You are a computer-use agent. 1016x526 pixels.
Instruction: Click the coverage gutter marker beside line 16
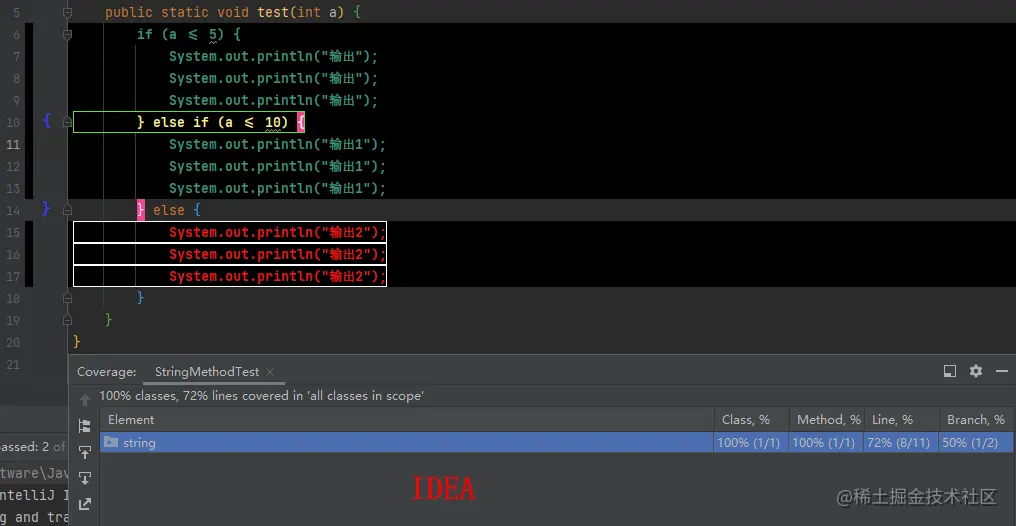click(x=29, y=254)
